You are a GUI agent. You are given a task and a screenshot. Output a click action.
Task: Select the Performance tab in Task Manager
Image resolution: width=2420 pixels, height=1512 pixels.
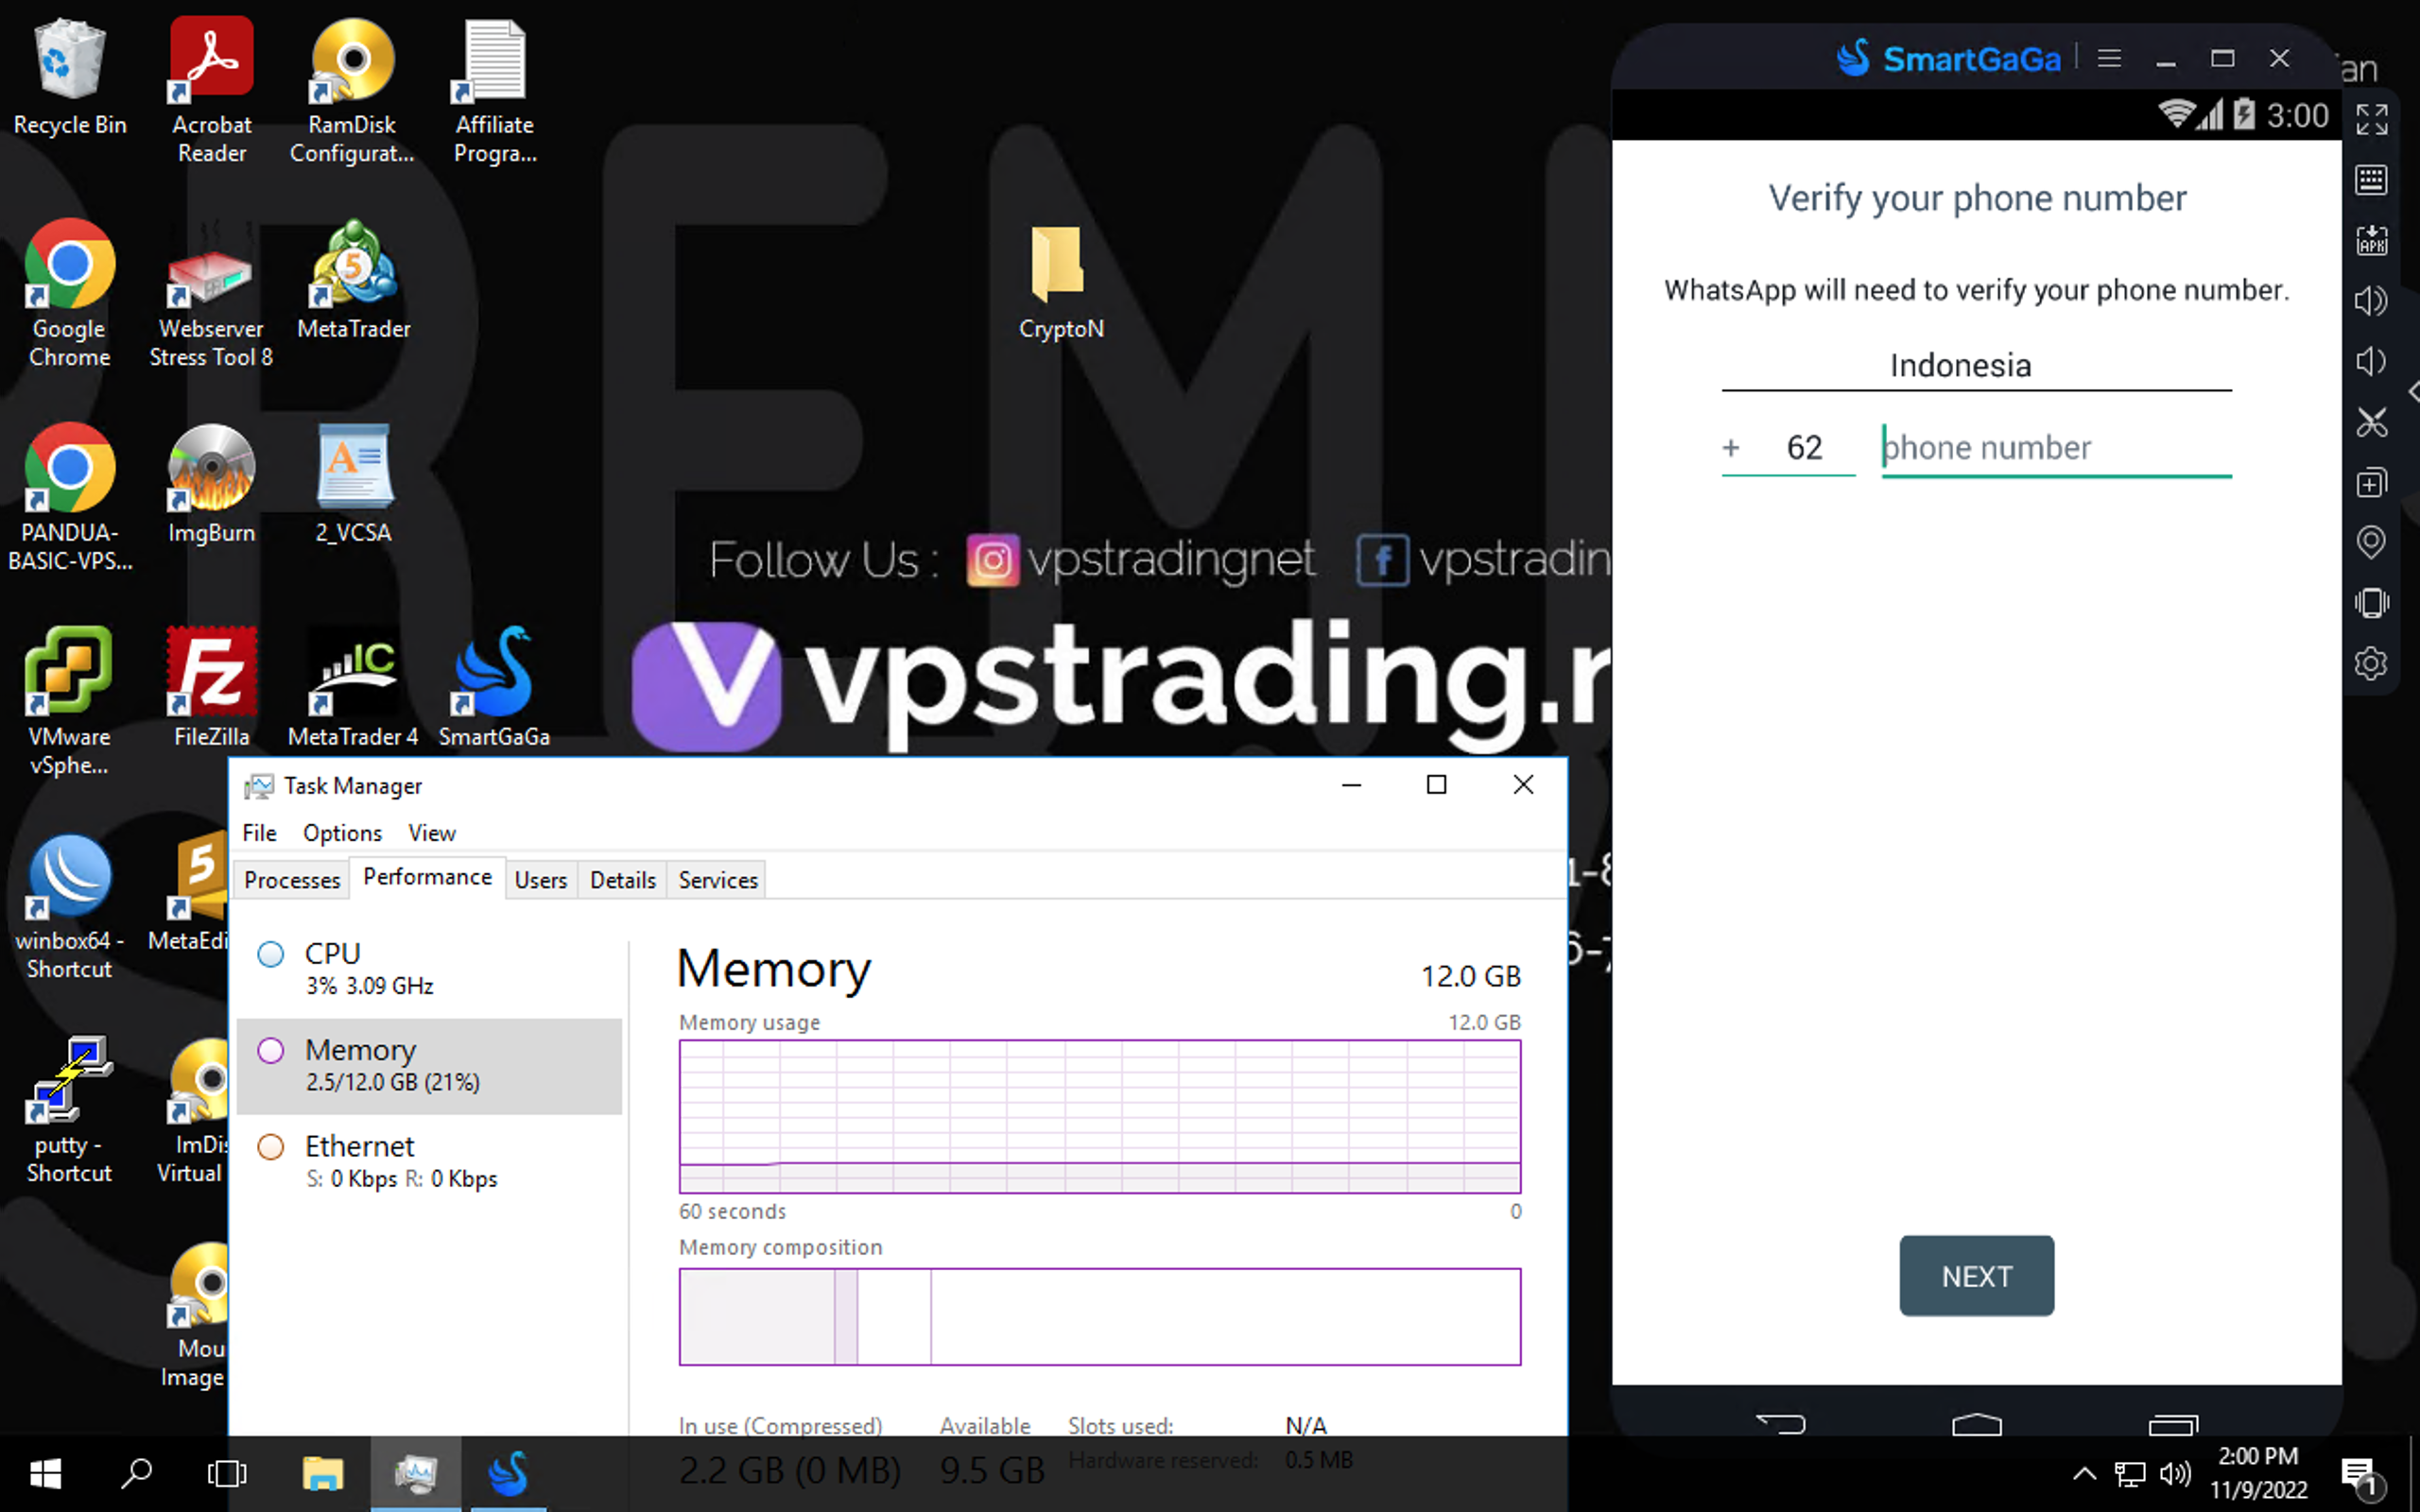click(427, 877)
